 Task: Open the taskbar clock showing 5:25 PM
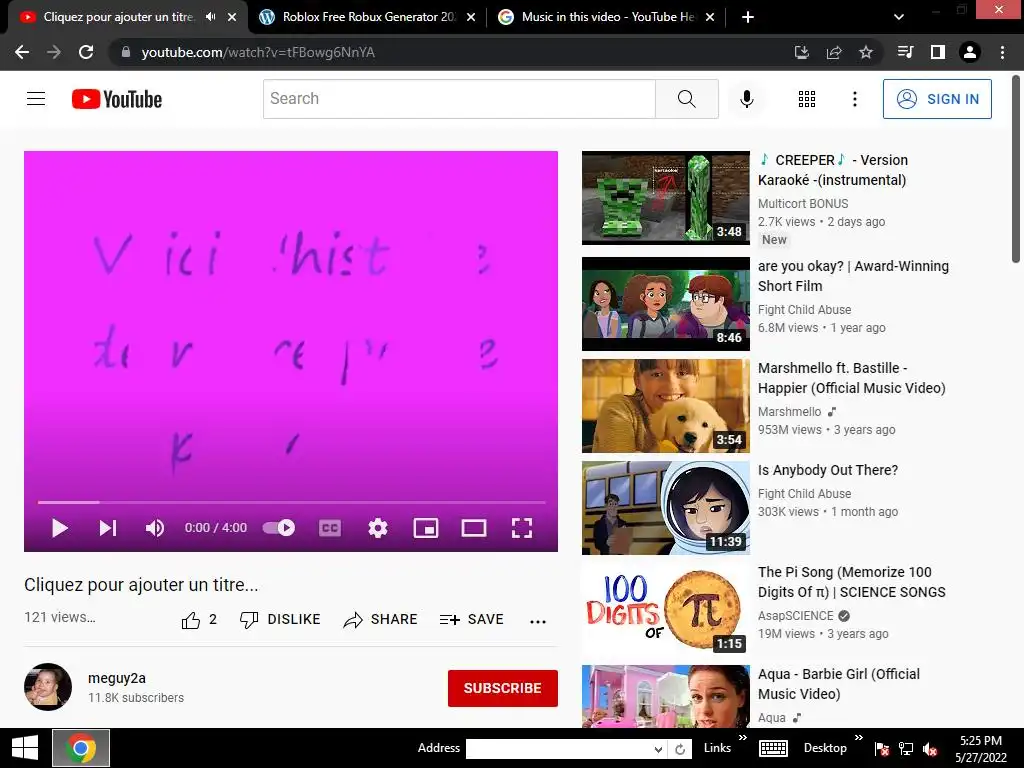981,749
